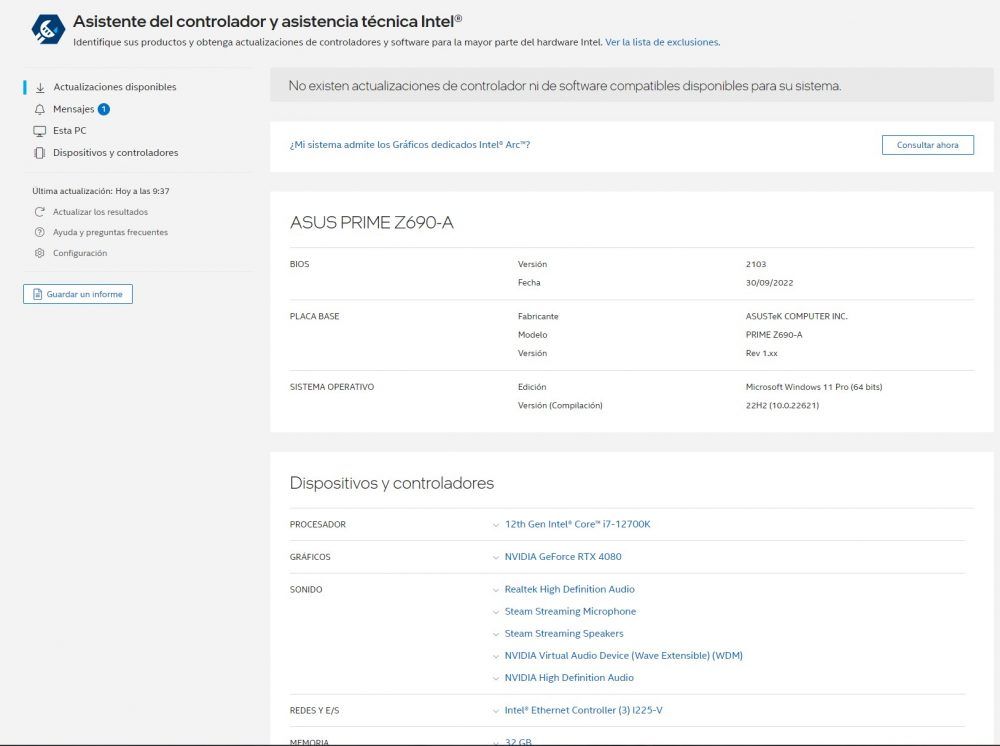Screen dimensions: 1000x746
Task: Click the Dispositivos y controladores section heading
Action: coord(392,483)
